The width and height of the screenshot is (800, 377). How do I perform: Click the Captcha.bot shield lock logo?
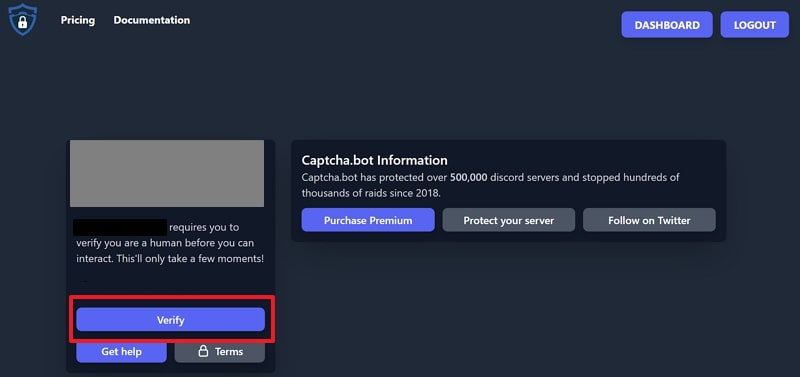pos(22,20)
